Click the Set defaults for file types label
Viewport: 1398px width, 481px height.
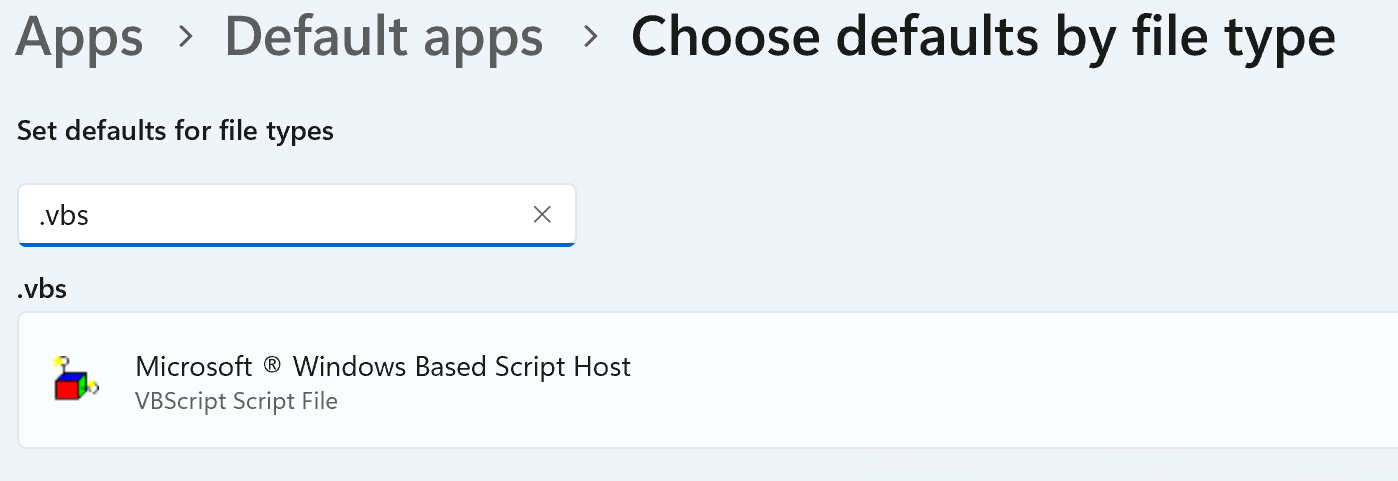(x=175, y=131)
